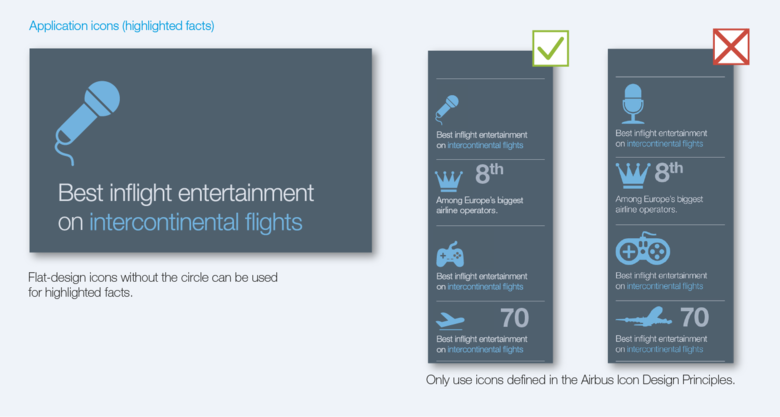Select the game controller icon in the correct example panel
This screenshot has width=780, height=417.
click(450, 255)
